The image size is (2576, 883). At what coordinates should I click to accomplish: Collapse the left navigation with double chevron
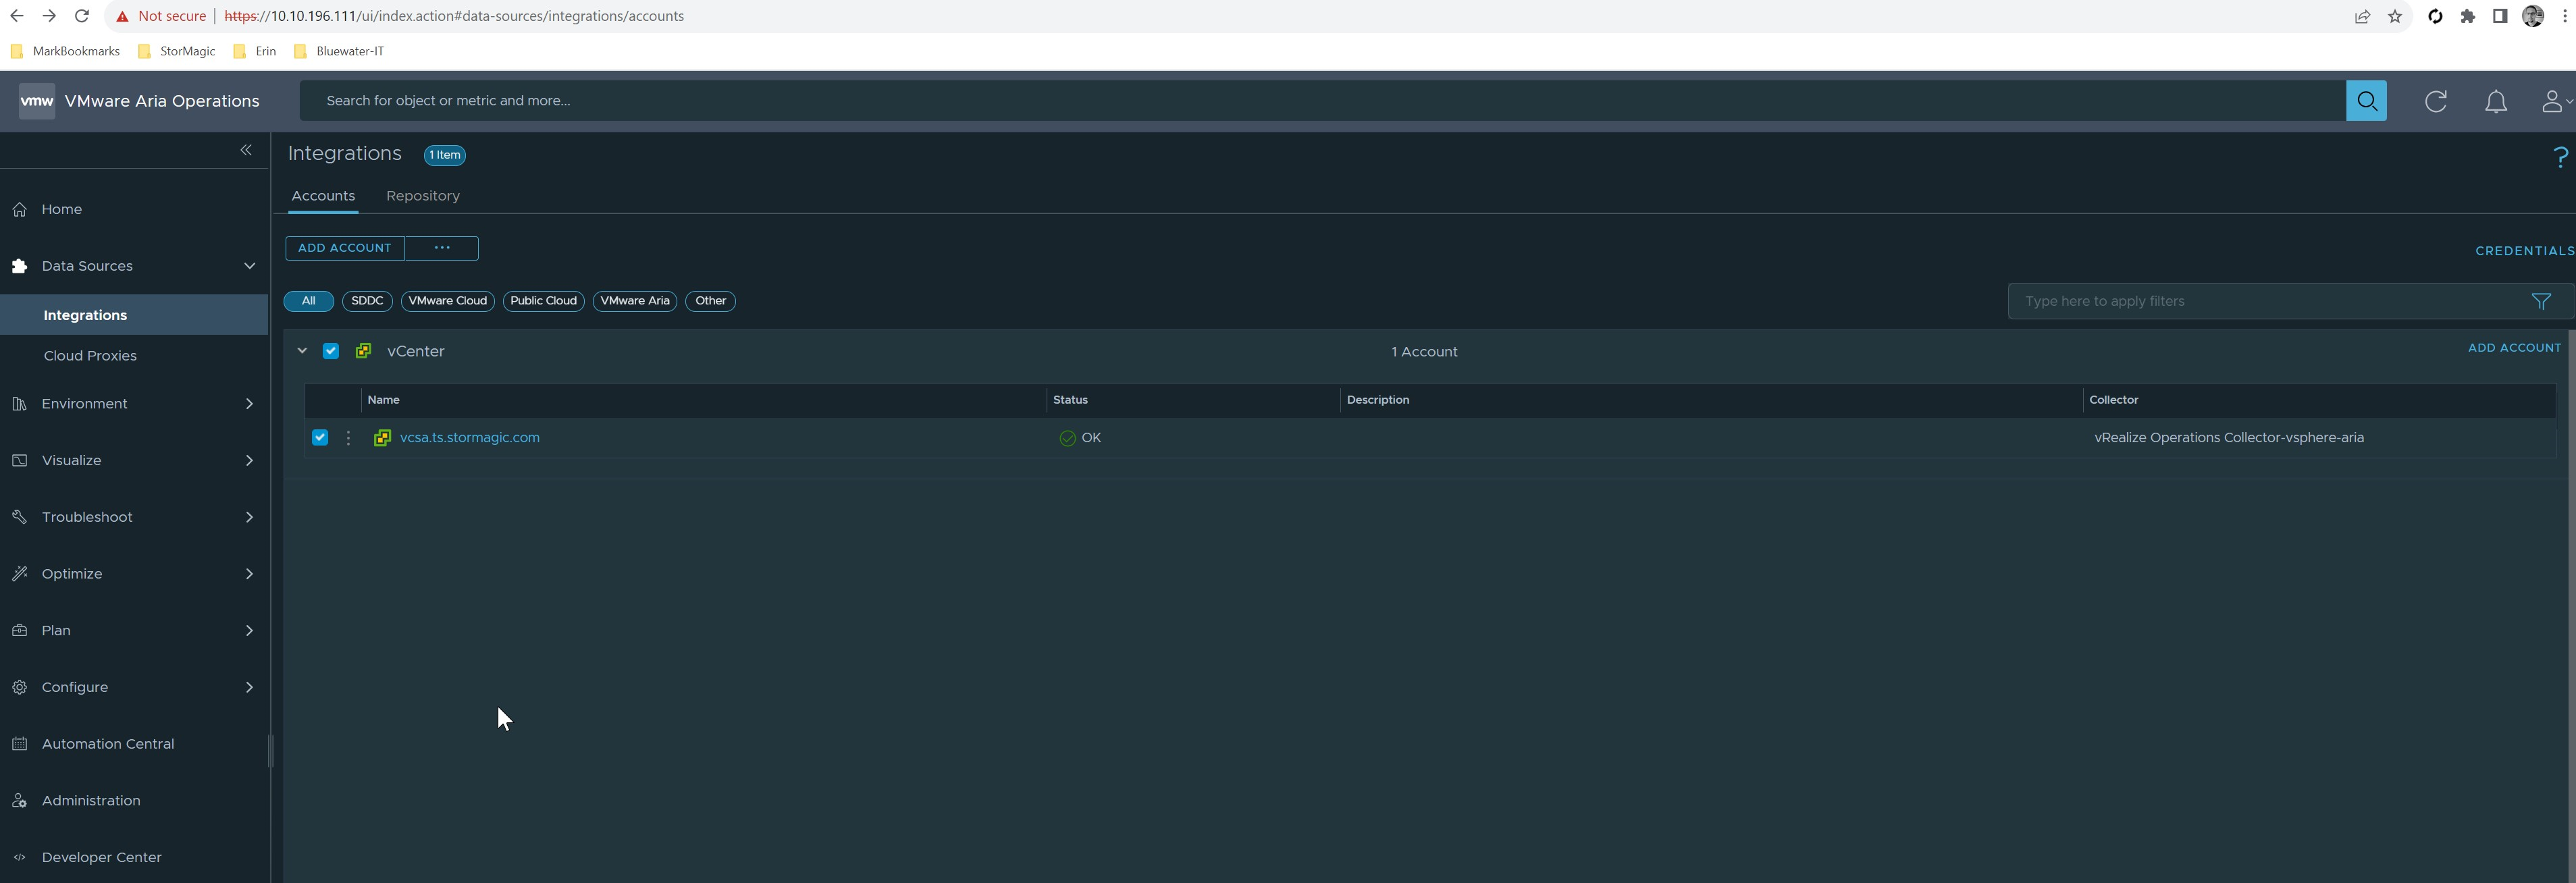pyautogui.click(x=246, y=150)
